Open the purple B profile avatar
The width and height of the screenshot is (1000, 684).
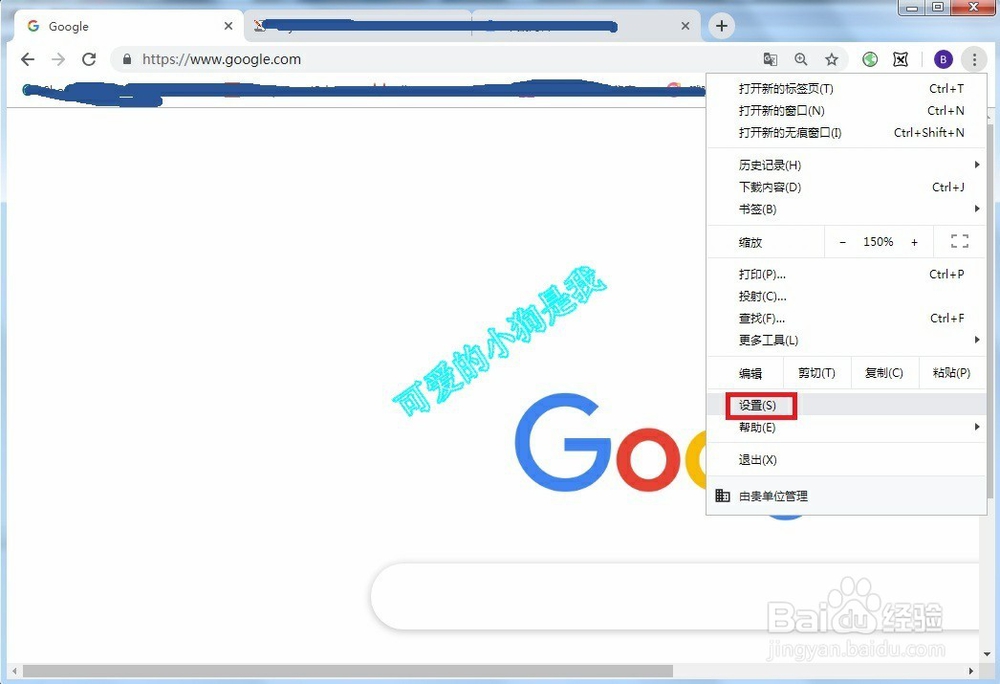coord(943,59)
